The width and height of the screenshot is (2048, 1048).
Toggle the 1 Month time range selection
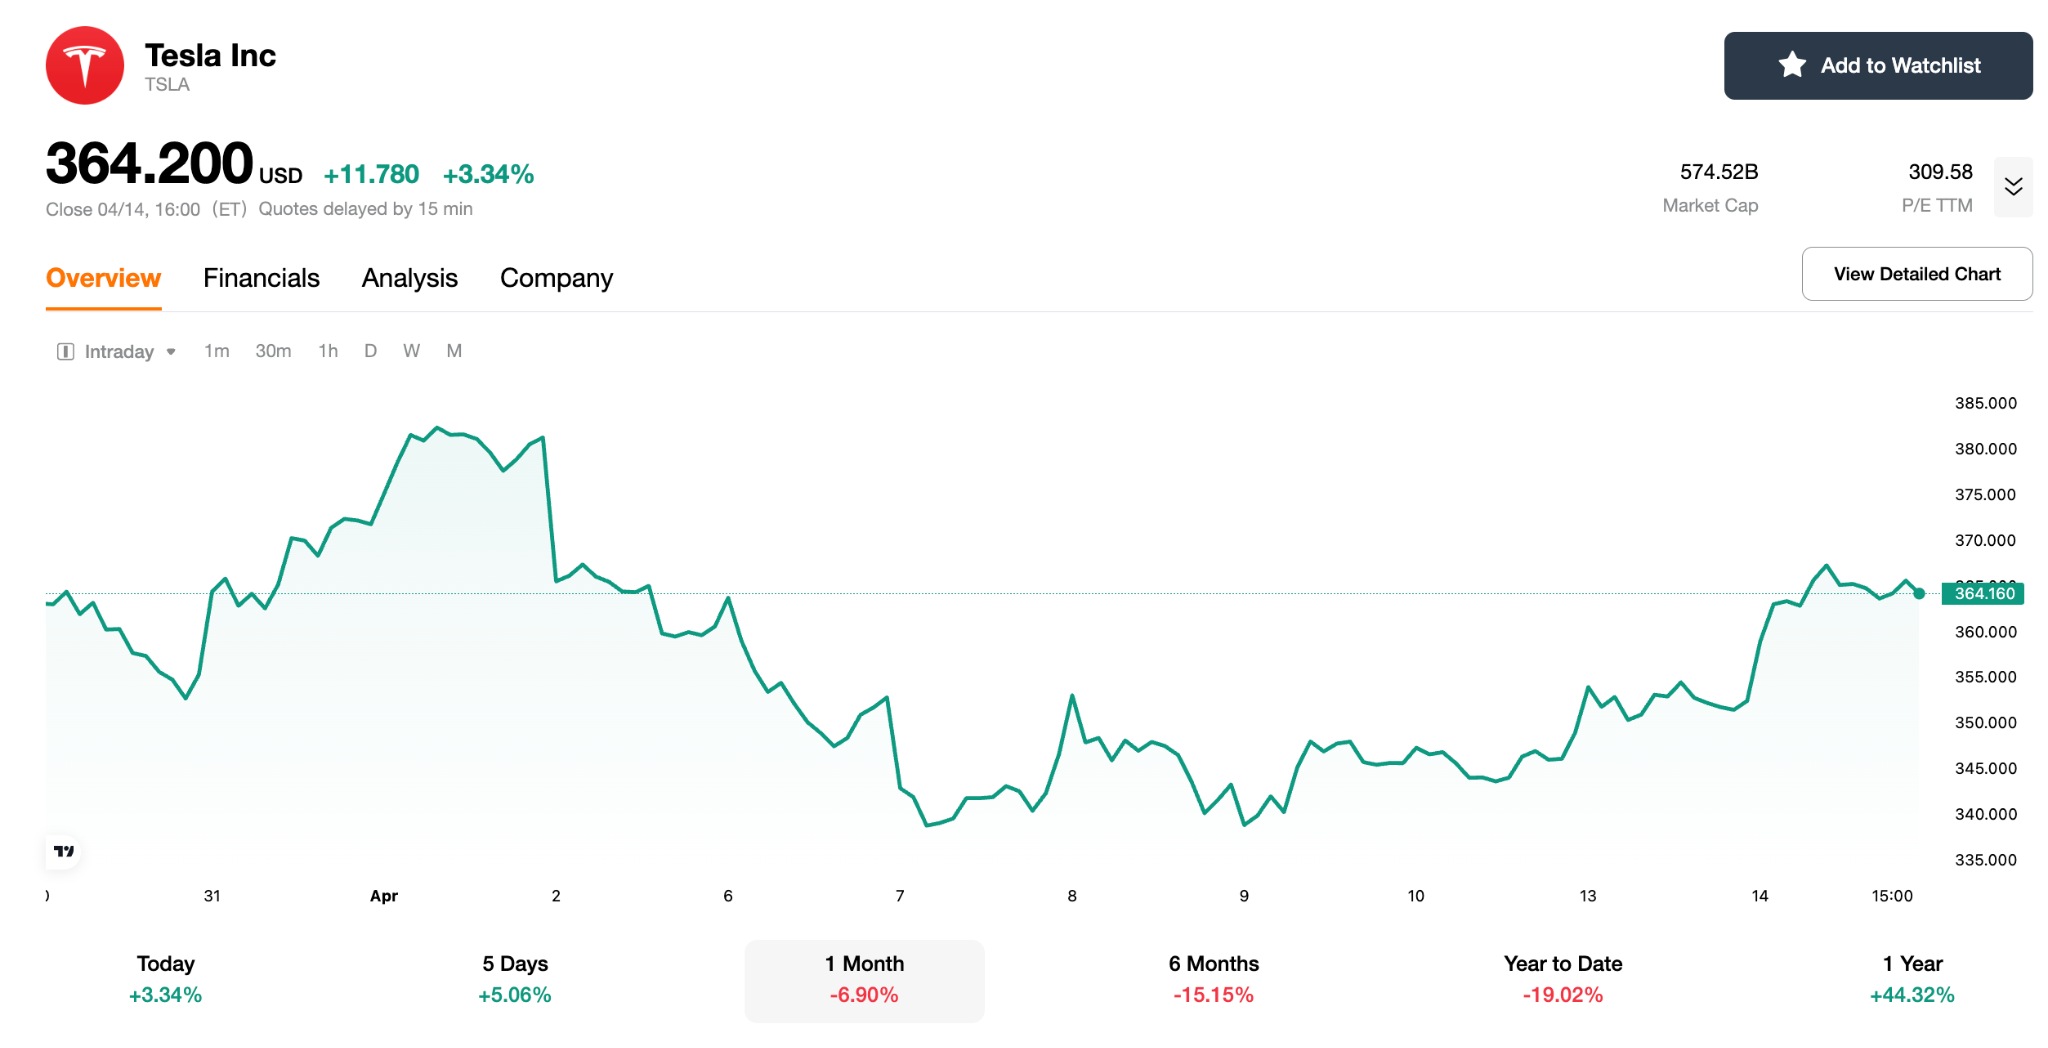coord(863,980)
